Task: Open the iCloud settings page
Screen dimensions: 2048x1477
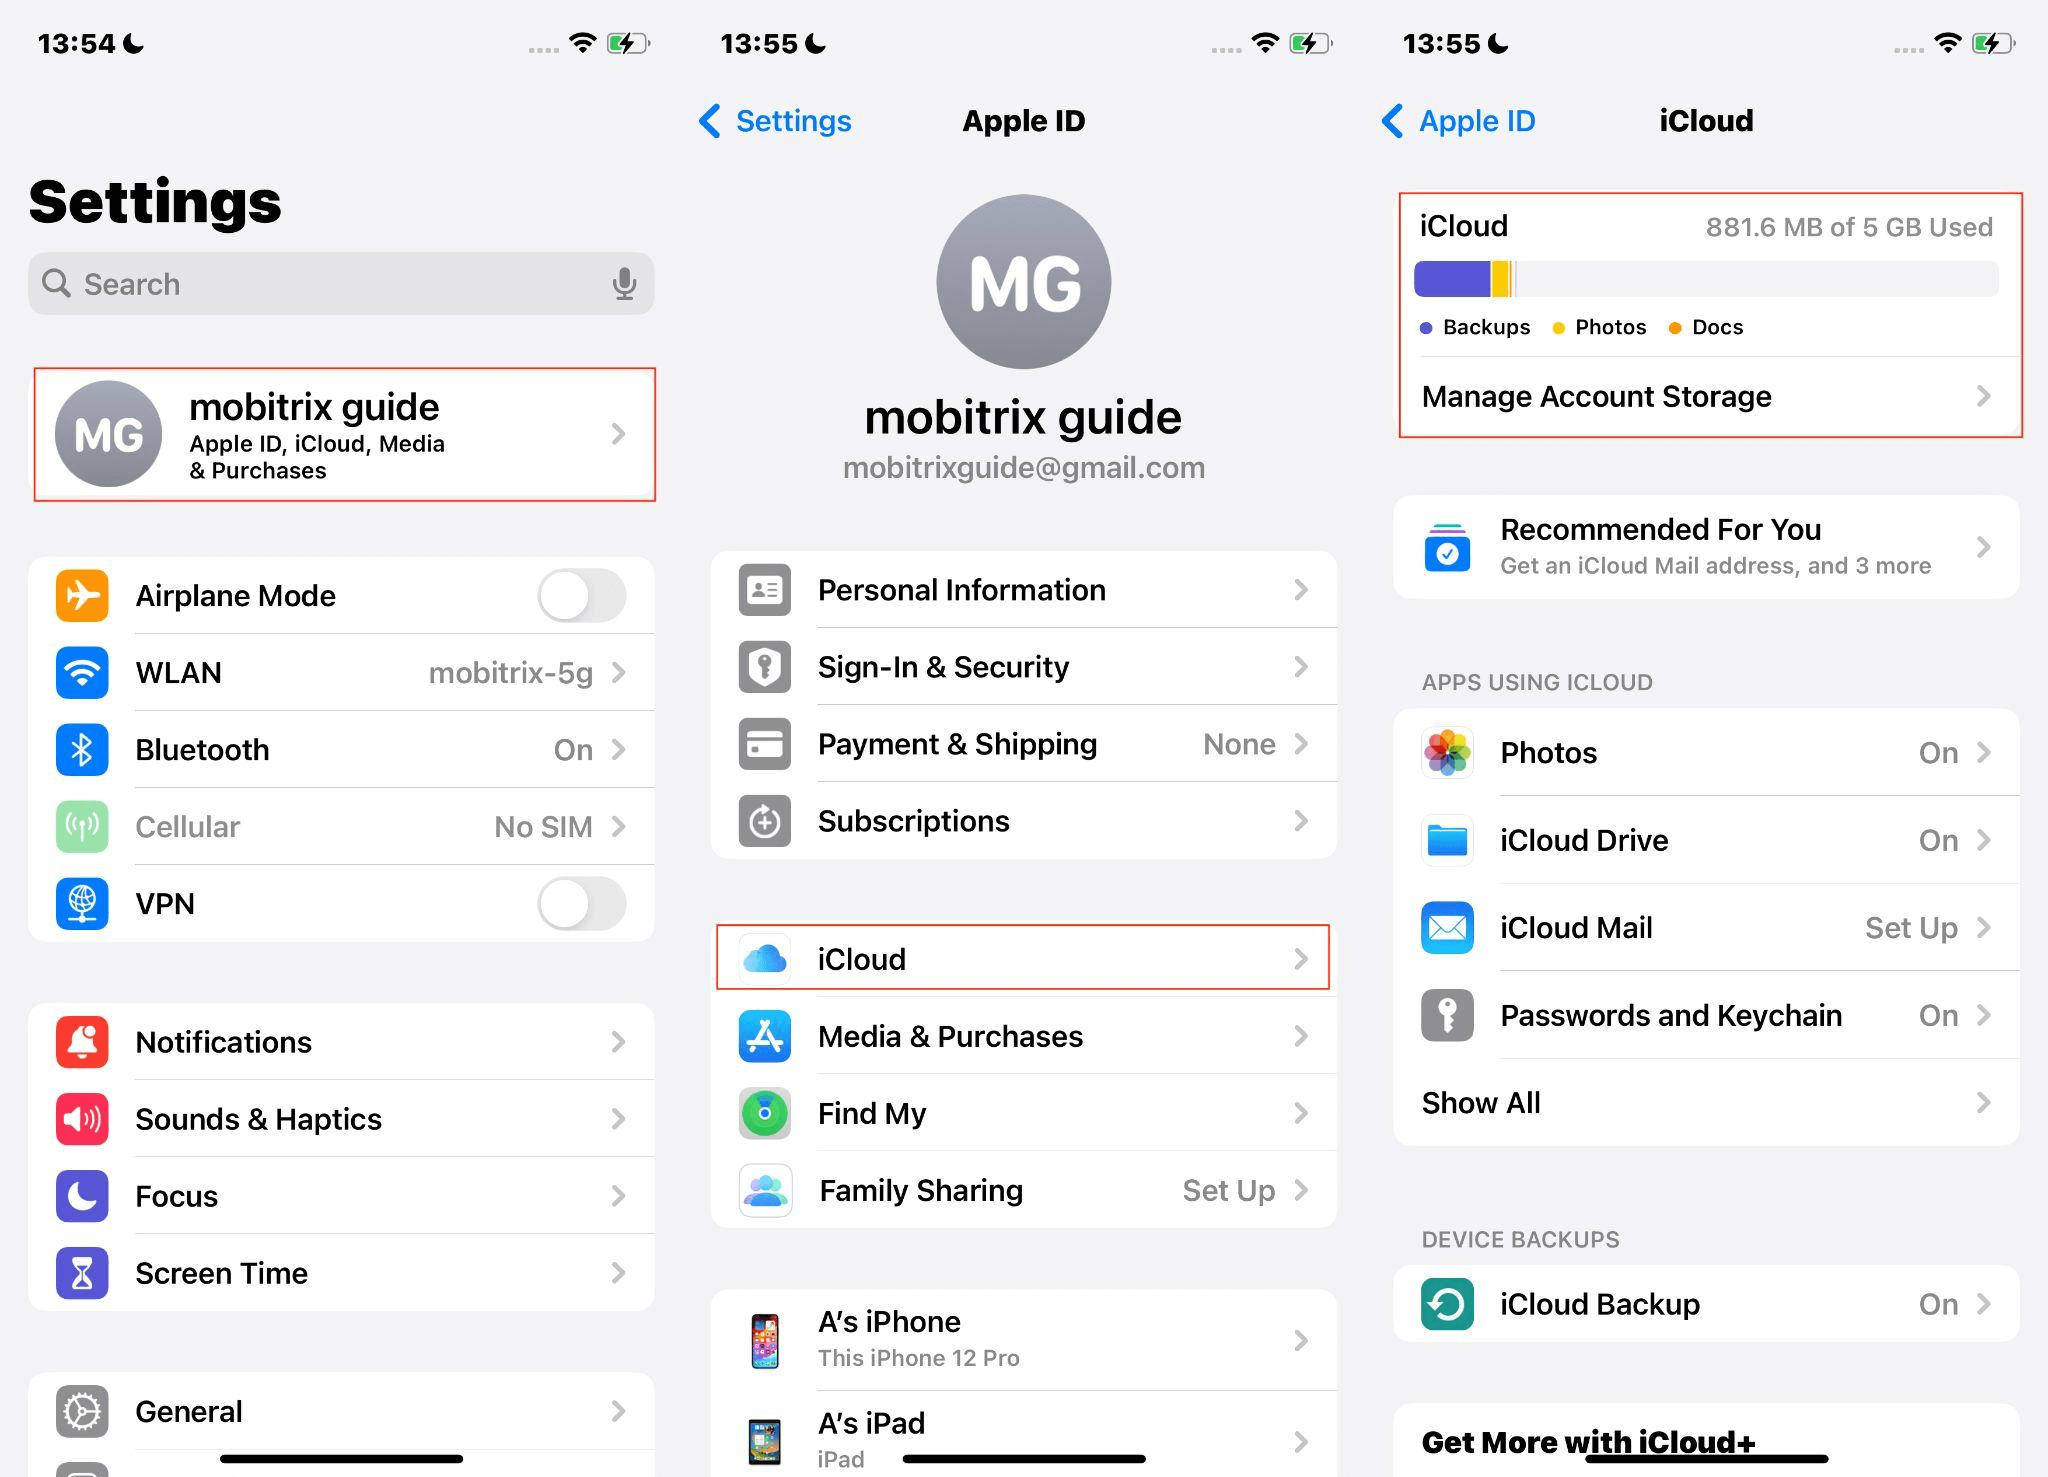Action: 1024,957
